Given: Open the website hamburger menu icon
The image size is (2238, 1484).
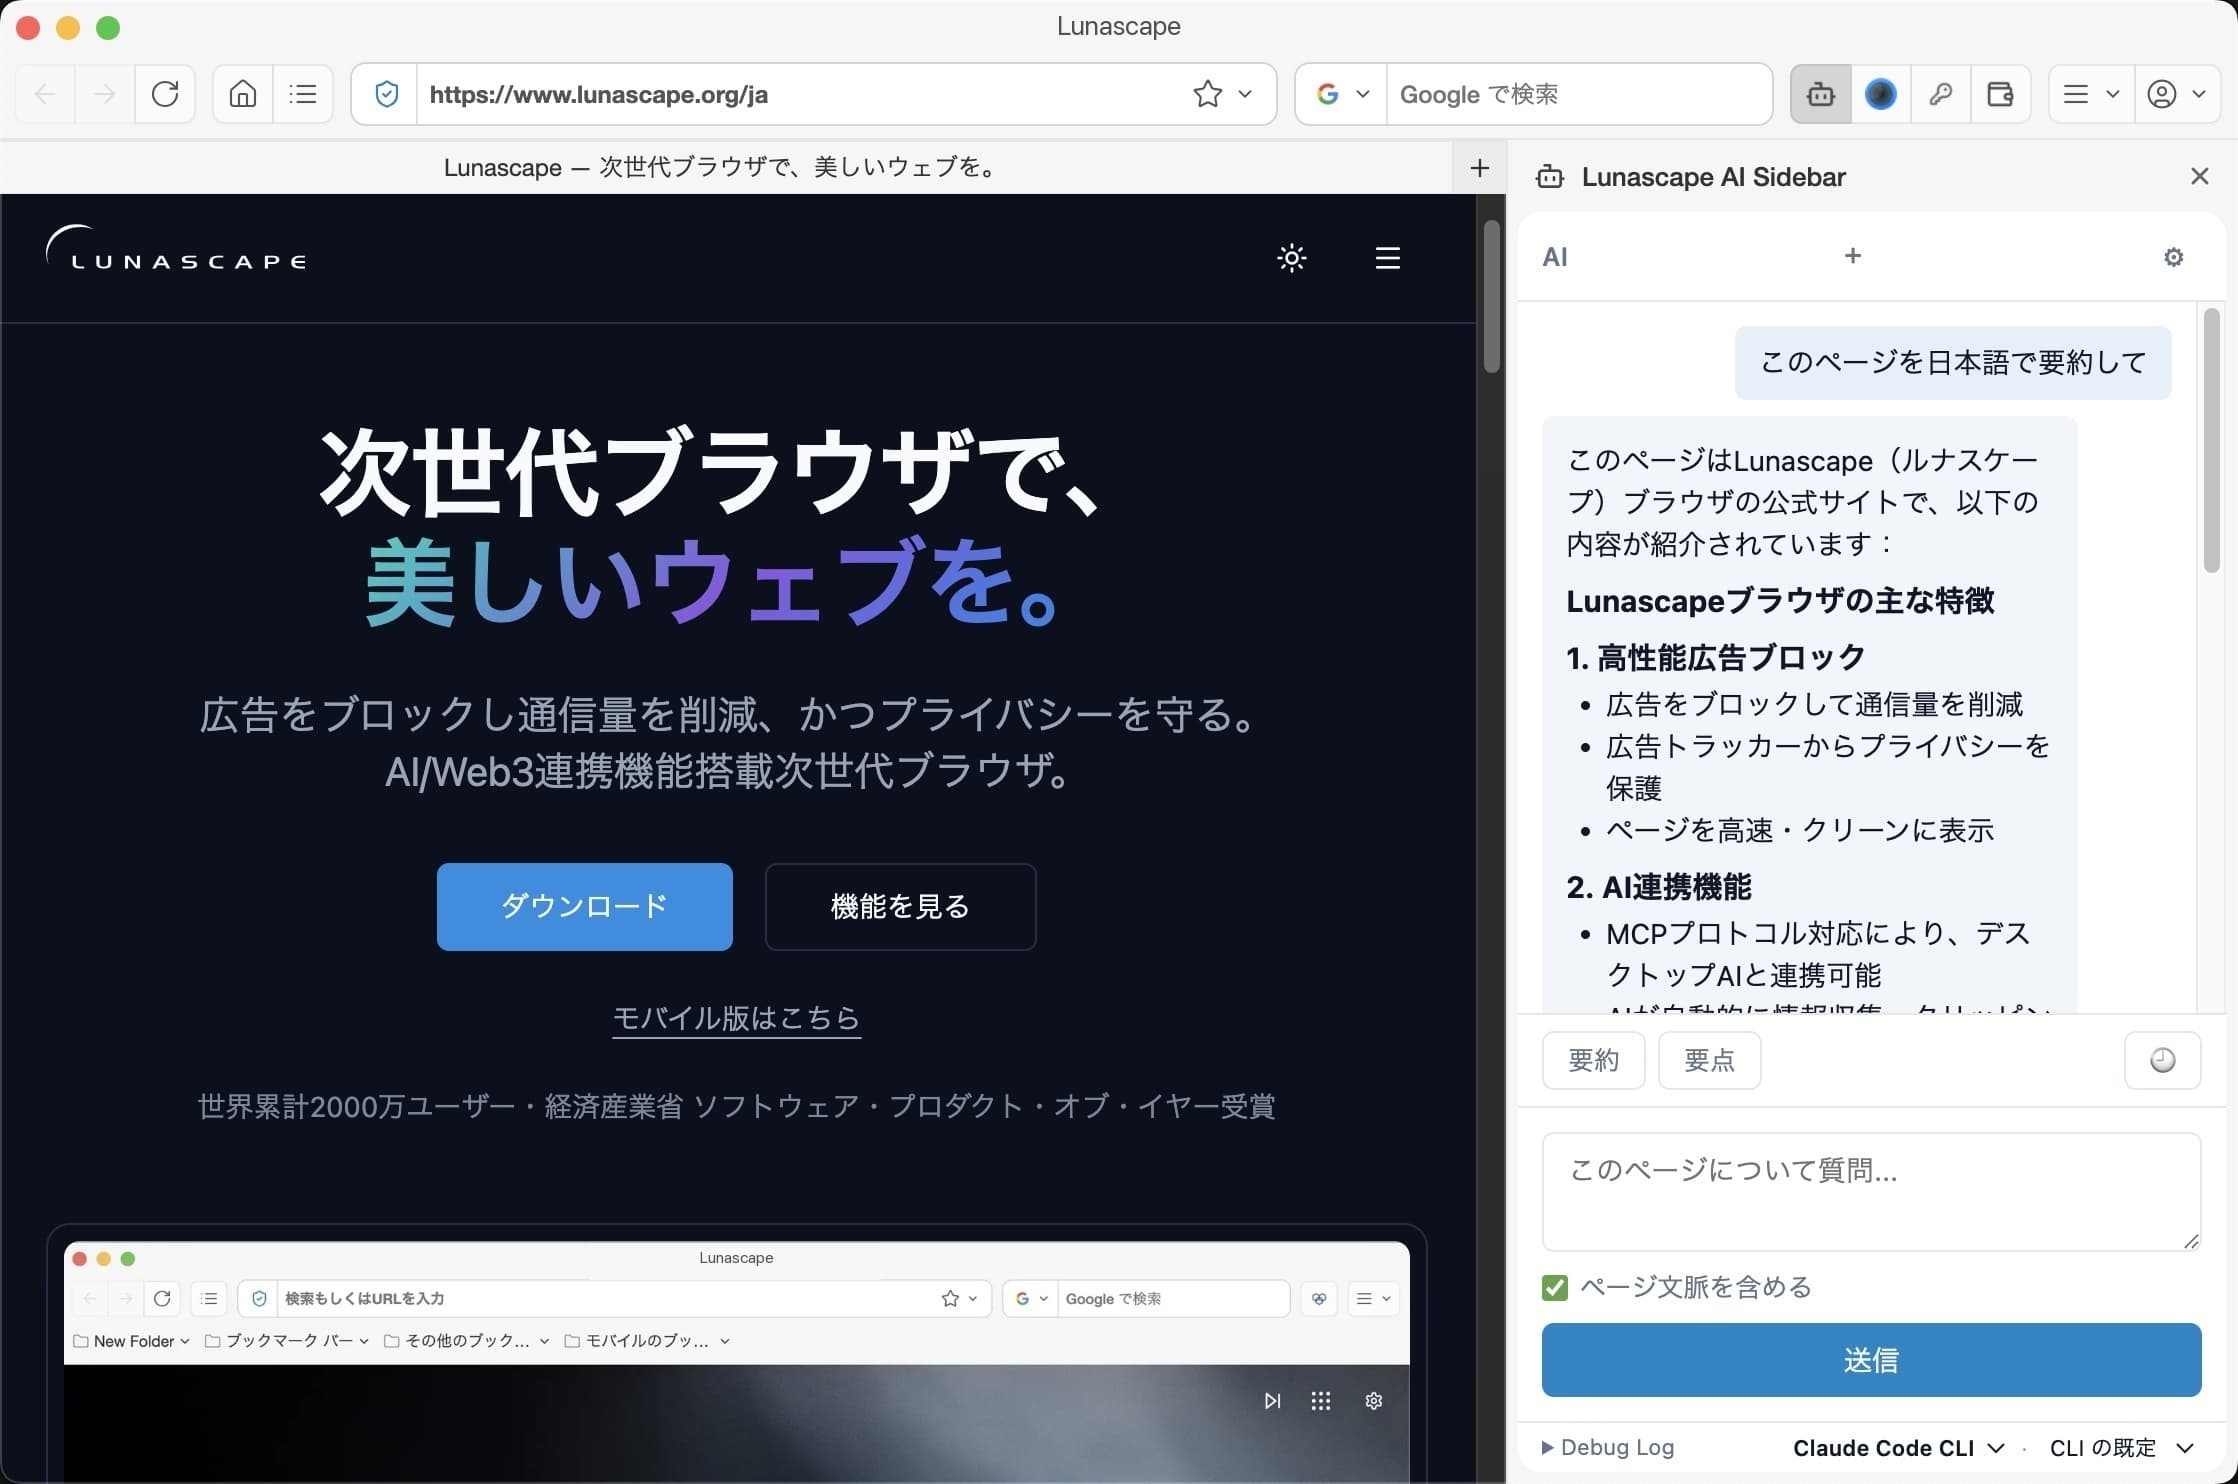Looking at the screenshot, I should pyautogui.click(x=1387, y=258).
